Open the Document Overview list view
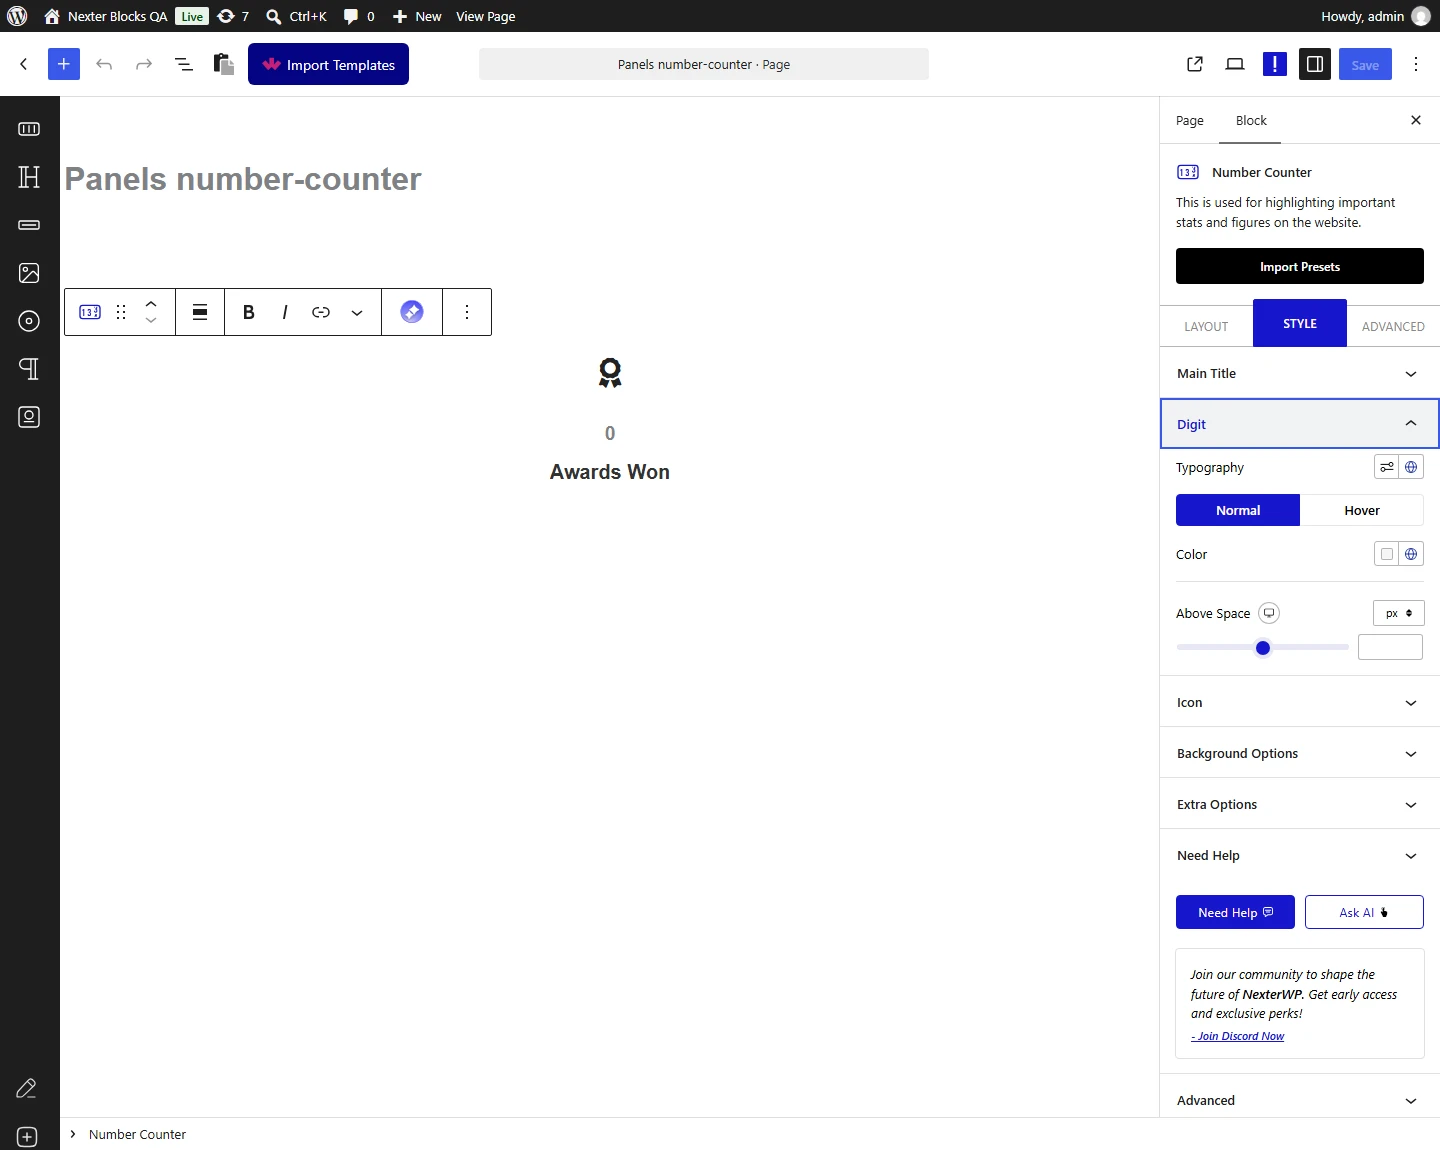 click(184, 64)
